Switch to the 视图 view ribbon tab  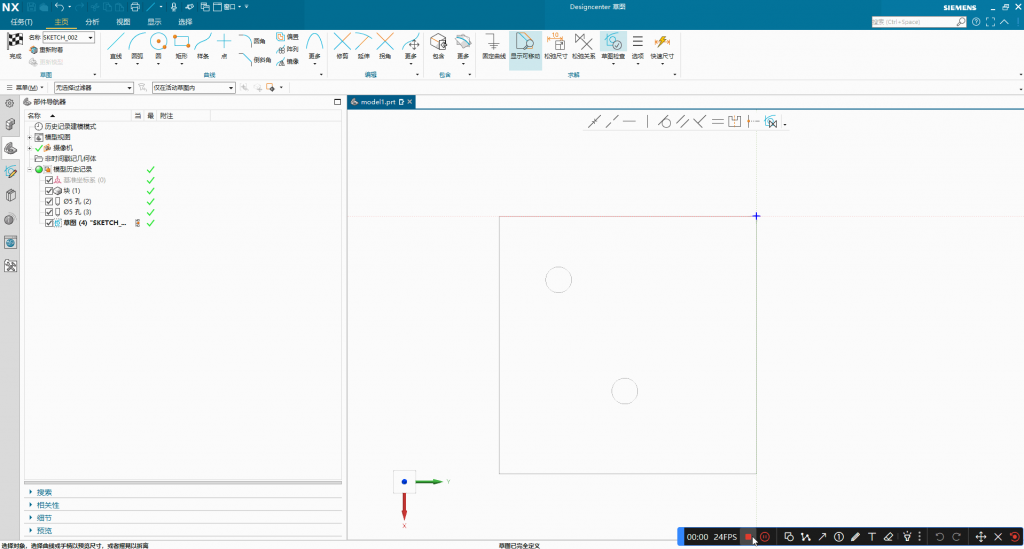[x=123, y=22]
